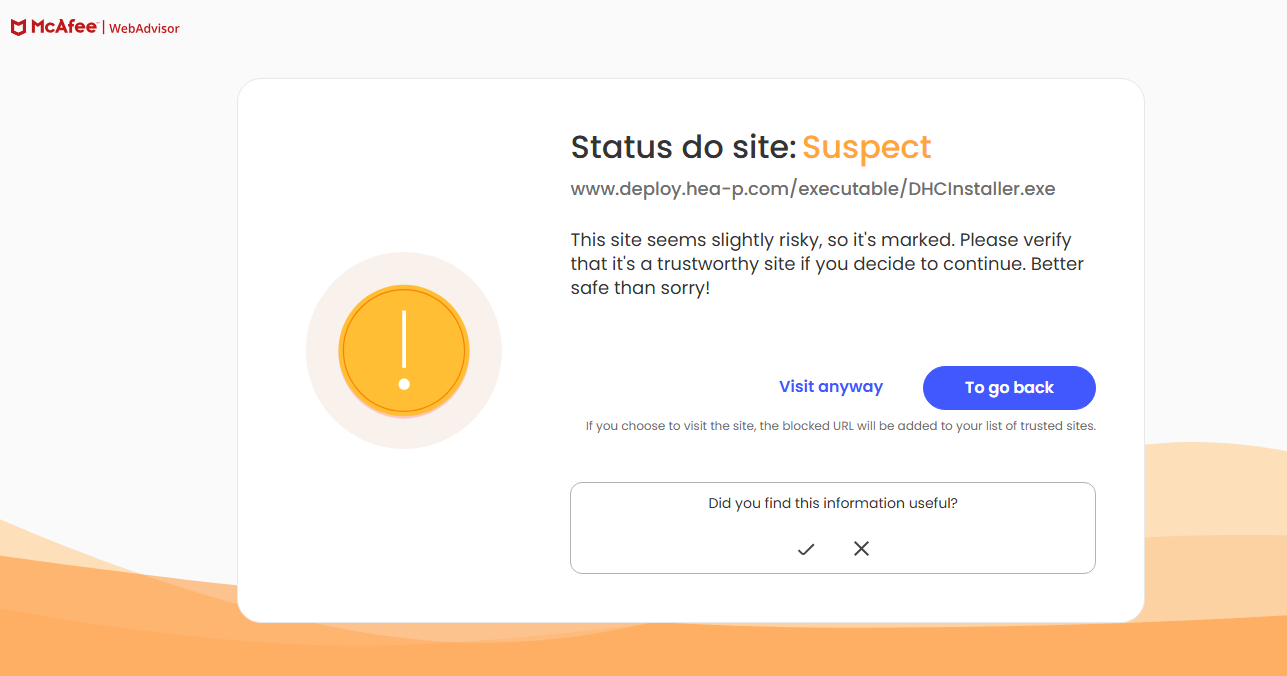Click the trusted sites notice text

[x=841, y=426]
